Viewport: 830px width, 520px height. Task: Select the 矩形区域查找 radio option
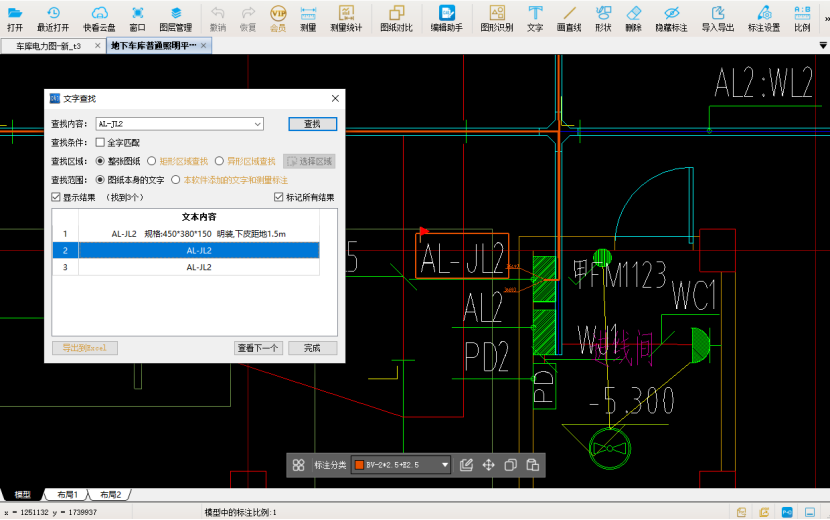coord(152,161)
